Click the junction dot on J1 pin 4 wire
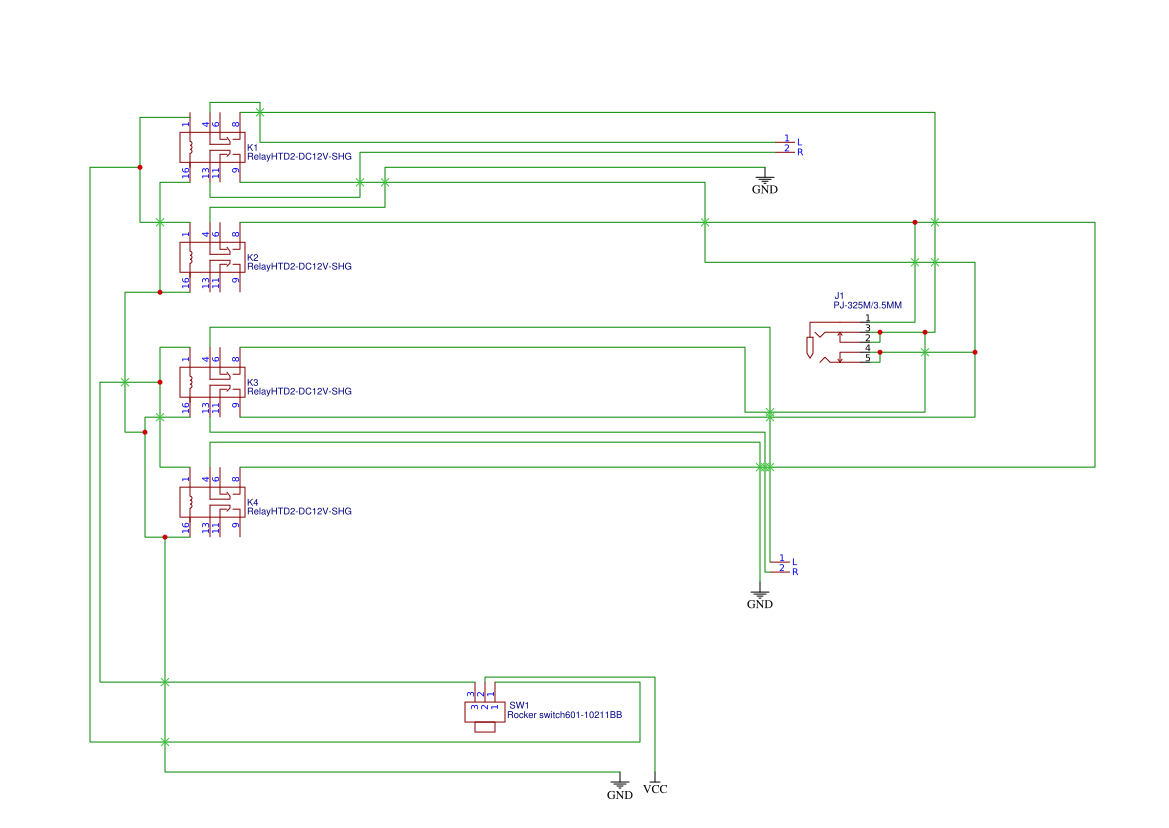Image resolution: width=1169 pixels, height=828 pixels. point(880,352)
